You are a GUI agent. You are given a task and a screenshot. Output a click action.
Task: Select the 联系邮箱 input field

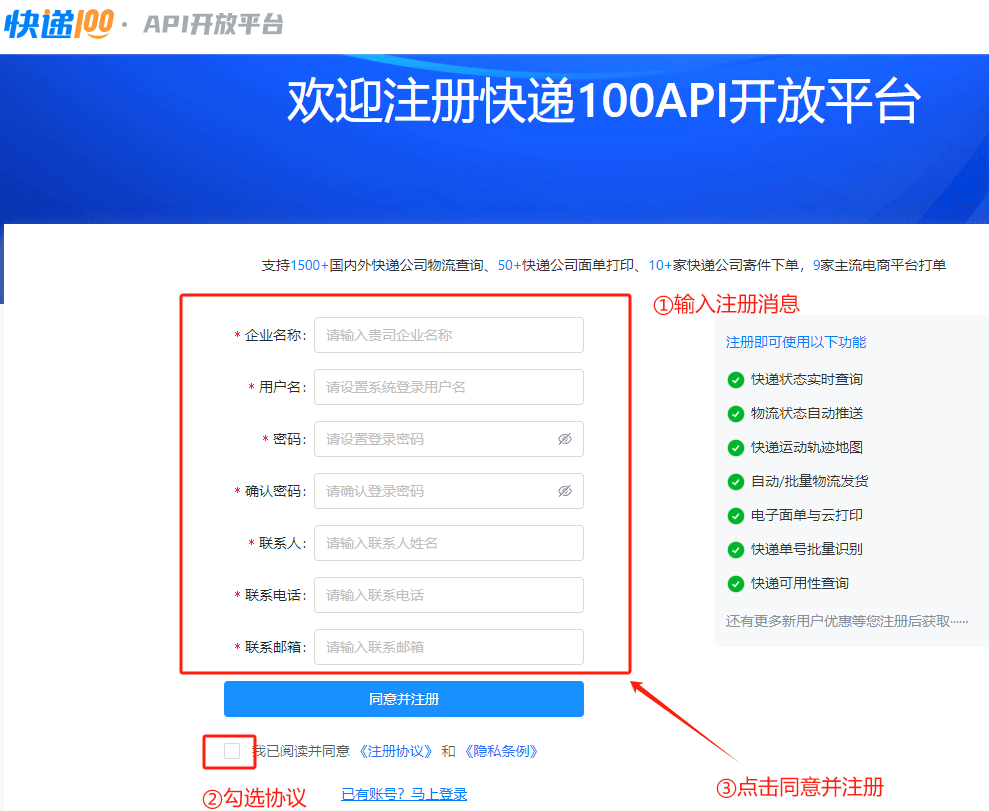448,647
